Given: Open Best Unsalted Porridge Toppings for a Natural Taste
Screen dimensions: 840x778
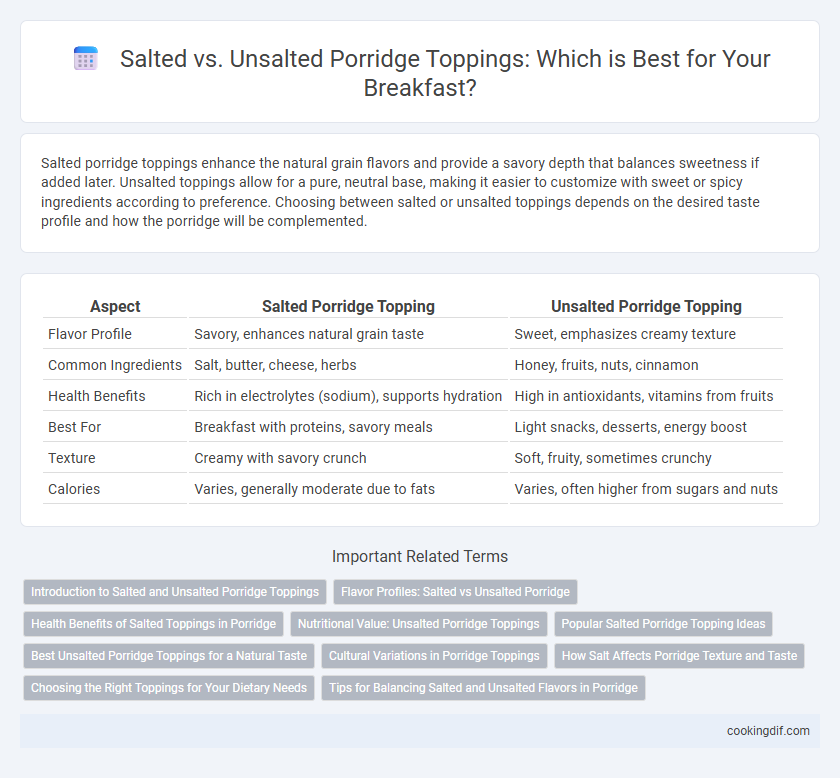Looking at the screenshot, I should (169, 656).
